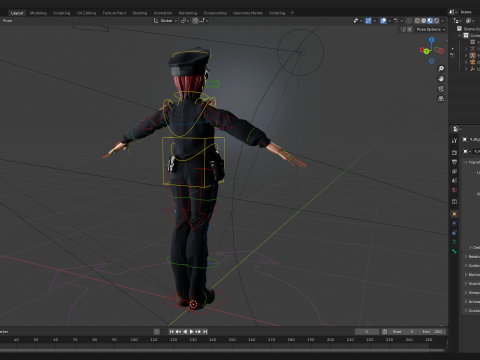Open the green Armature data tab
Viewport: 480px width, 360px height.
pyautogui.click(x=454, y=242)
